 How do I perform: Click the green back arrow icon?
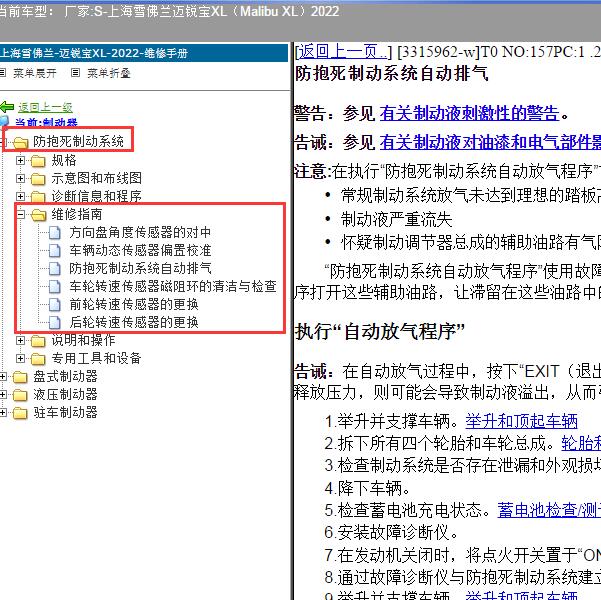click(x=7, y=107)
